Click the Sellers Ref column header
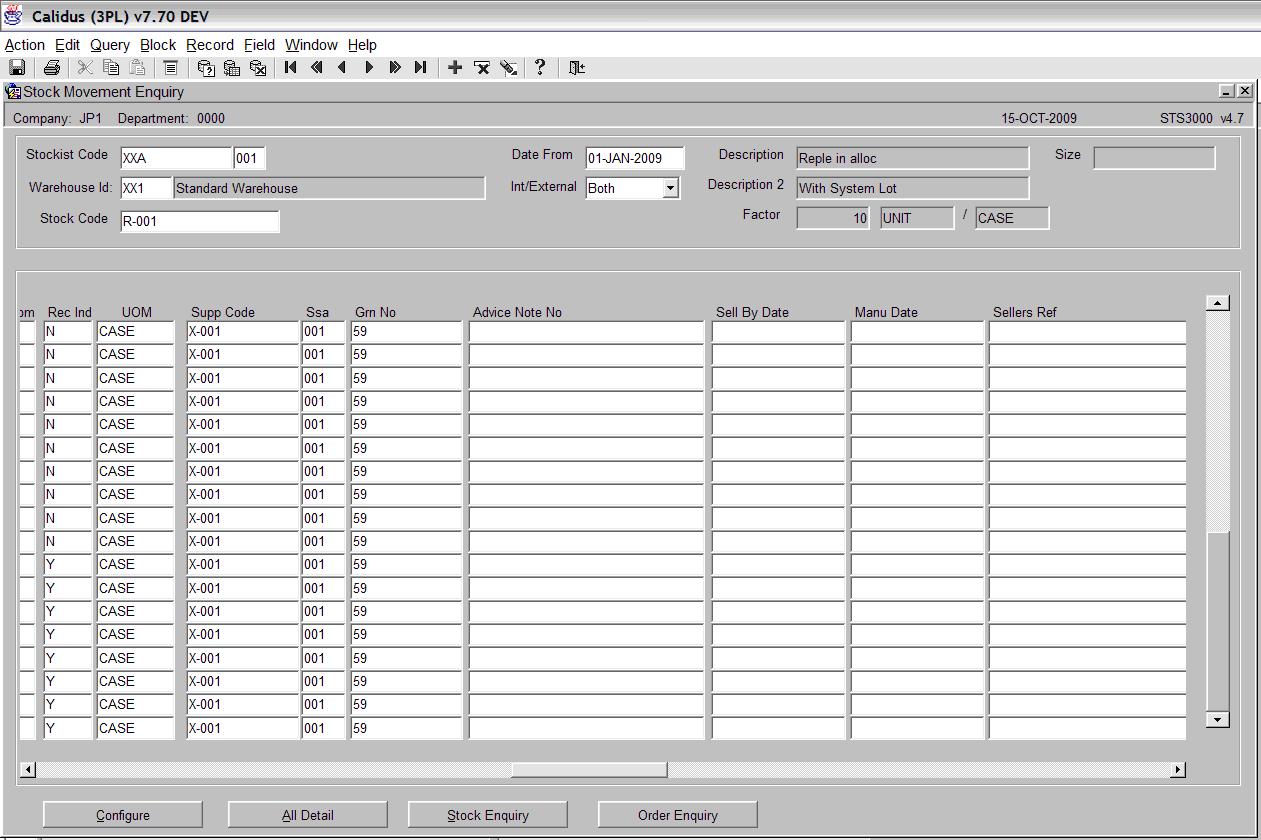Screen dimensions: 1261x840 1025,312
